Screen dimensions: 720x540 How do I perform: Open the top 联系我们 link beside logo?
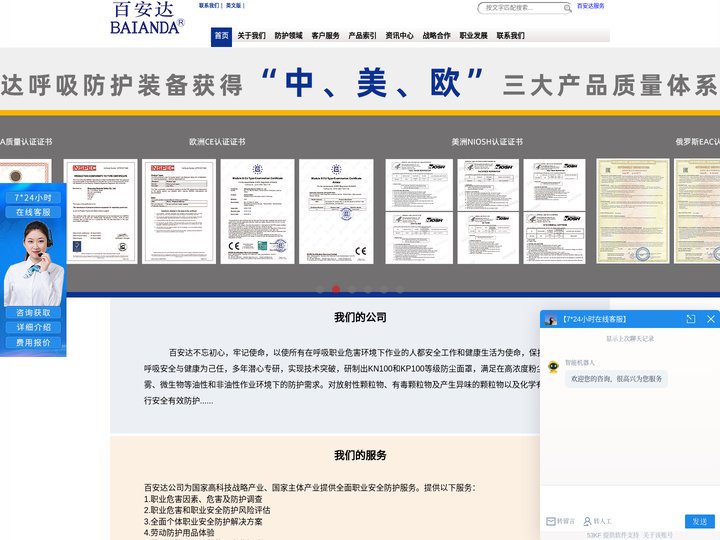coord(209,6)
